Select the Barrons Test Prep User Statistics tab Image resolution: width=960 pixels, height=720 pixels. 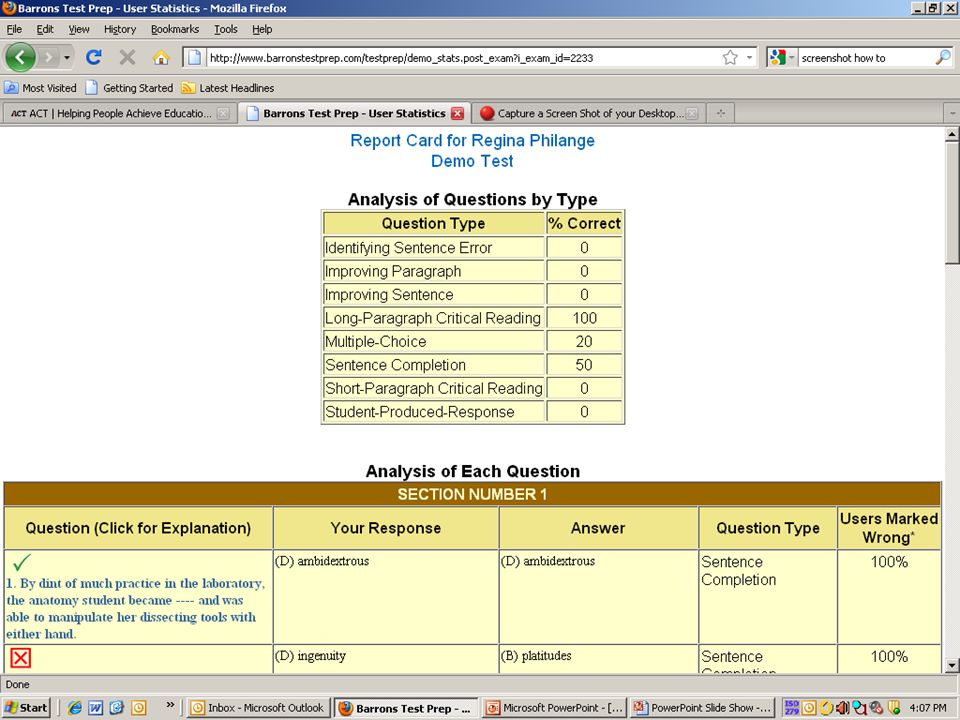click(346, 113)
